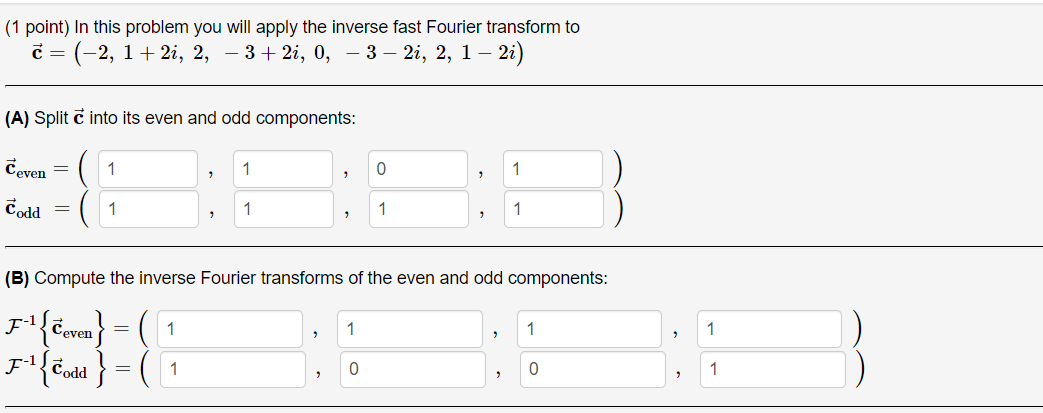This screenshot has height=413, width=1043.
Task: Focus the third entry box of c_odd
Action: [418, 209]
